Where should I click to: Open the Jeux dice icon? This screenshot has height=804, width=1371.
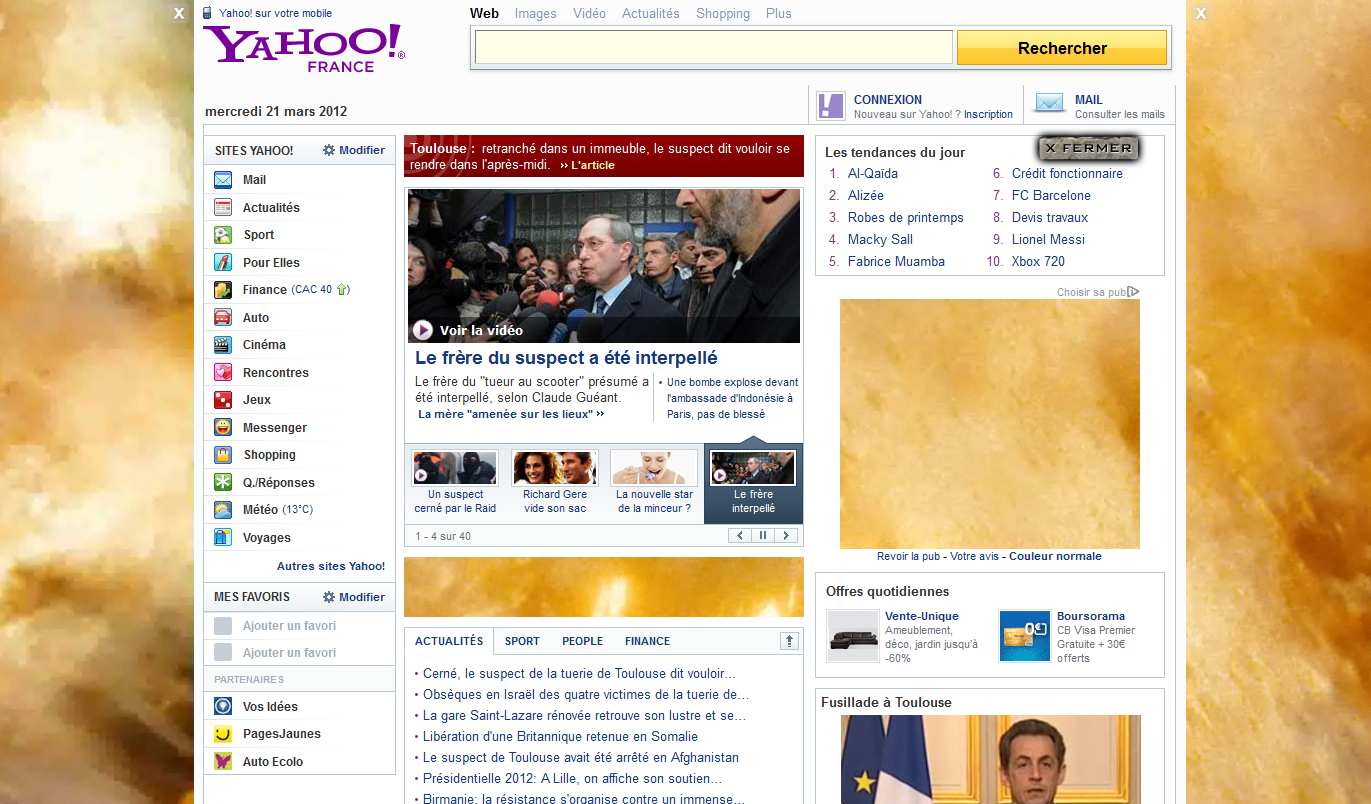click(x=223, y=400)
